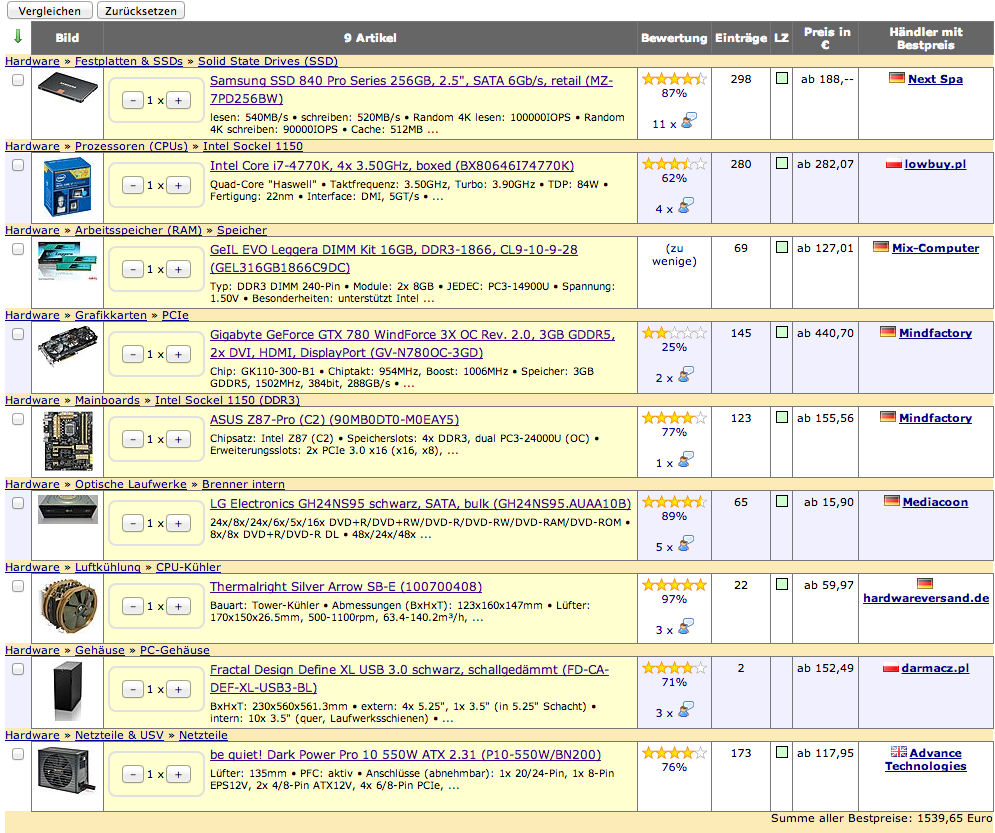This screenshot has height=833, width=995.
Task: Increase quantity of ASUS Z87-Pro mainboard
Action: click(x=178, y=440)
